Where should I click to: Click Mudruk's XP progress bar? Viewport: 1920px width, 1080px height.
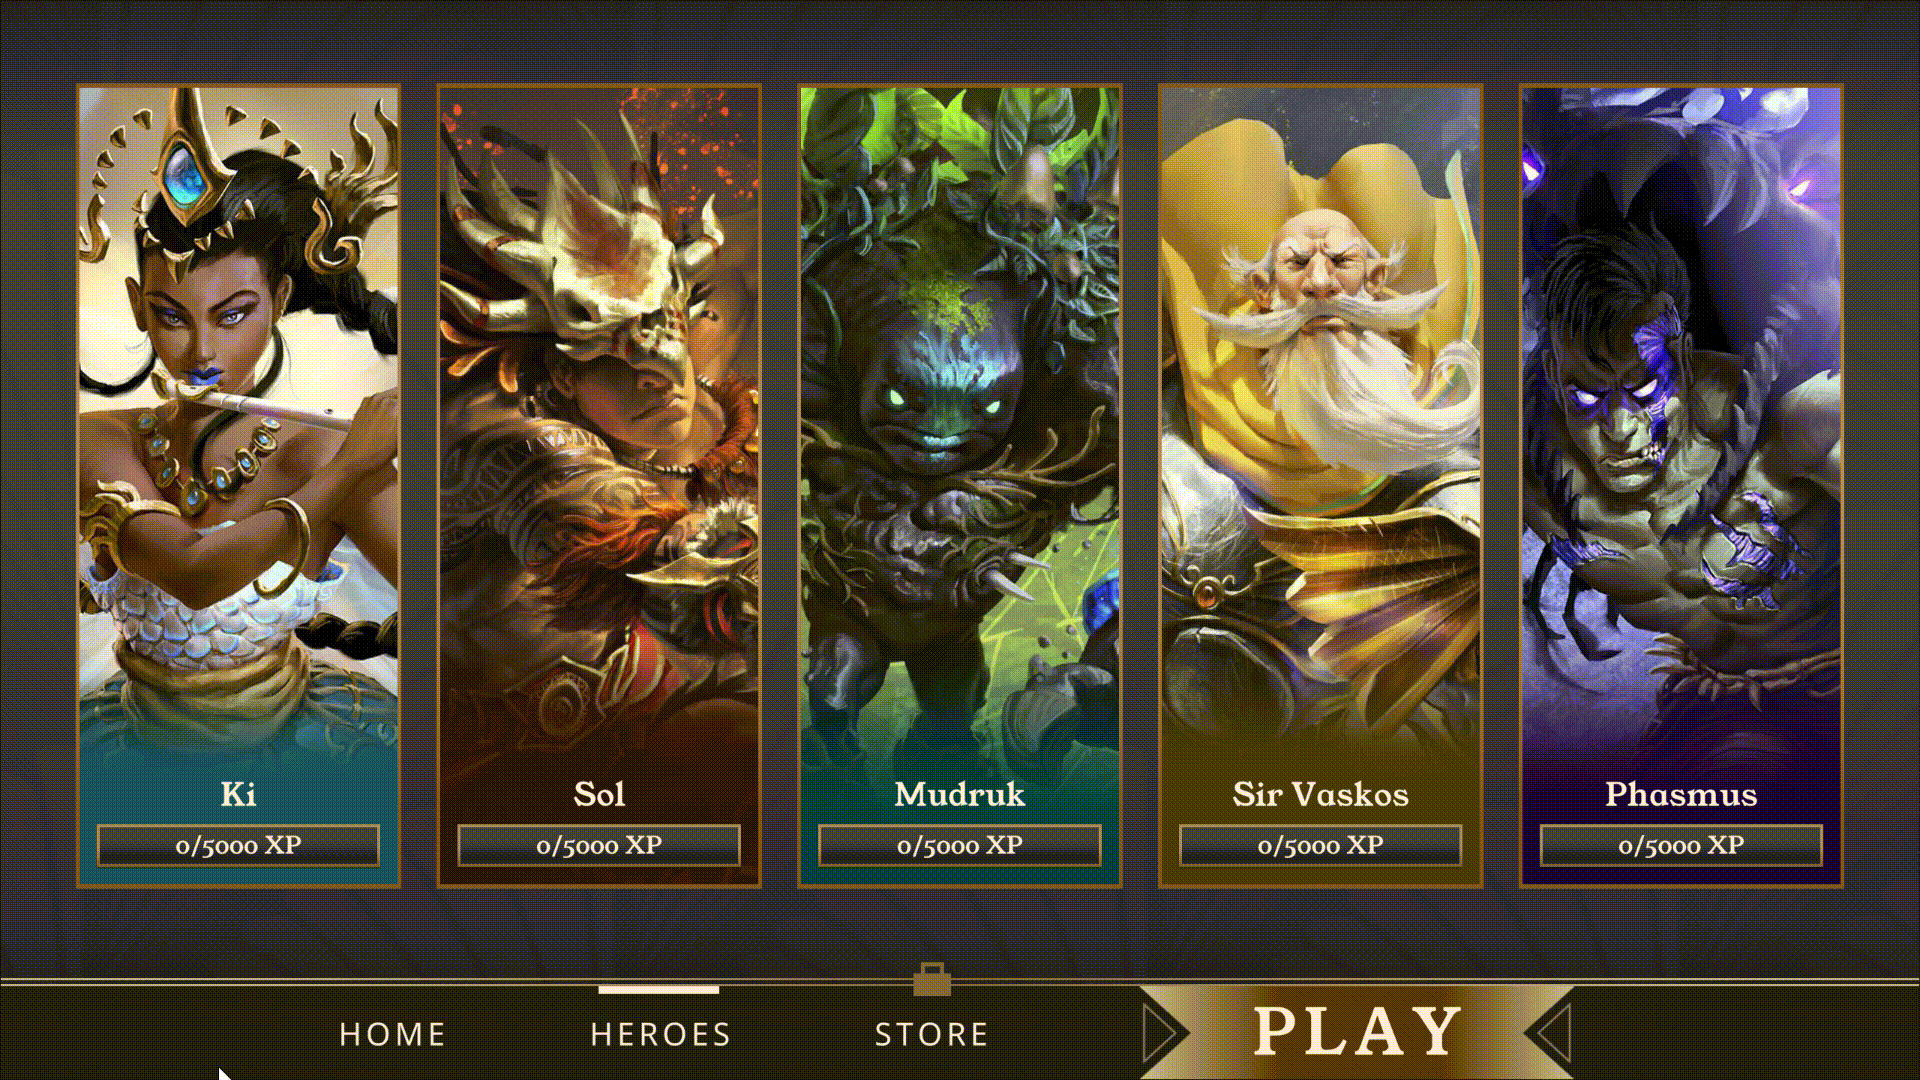click(960, 846)
